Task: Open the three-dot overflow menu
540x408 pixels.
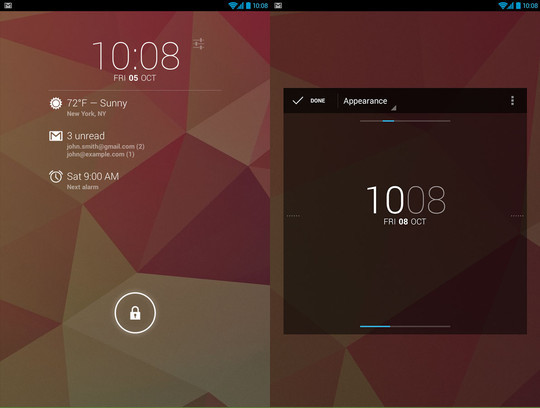Action: 512,101
